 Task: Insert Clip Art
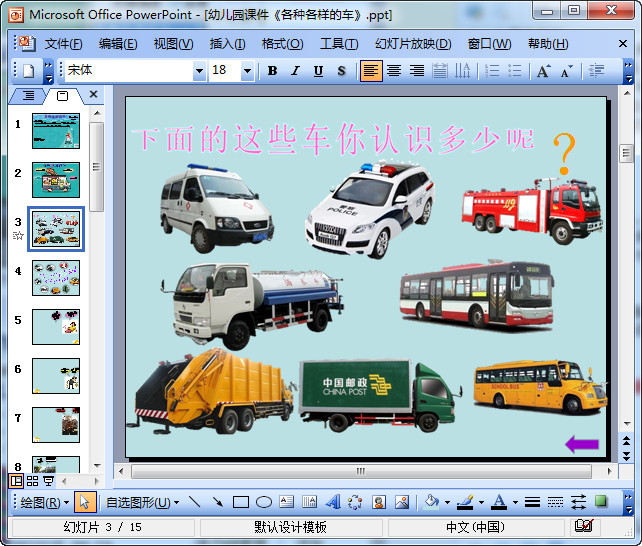coord(379,502)
